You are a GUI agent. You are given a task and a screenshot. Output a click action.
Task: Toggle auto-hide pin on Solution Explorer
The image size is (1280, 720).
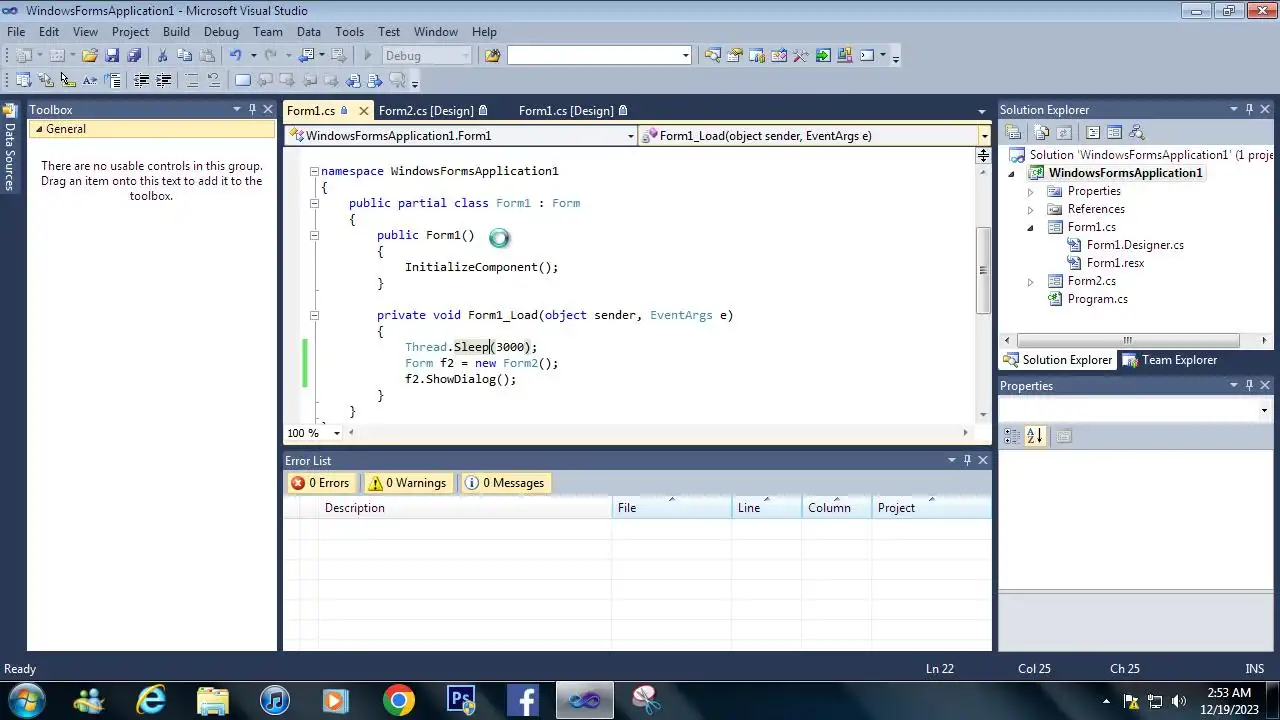coord(1248,109)
